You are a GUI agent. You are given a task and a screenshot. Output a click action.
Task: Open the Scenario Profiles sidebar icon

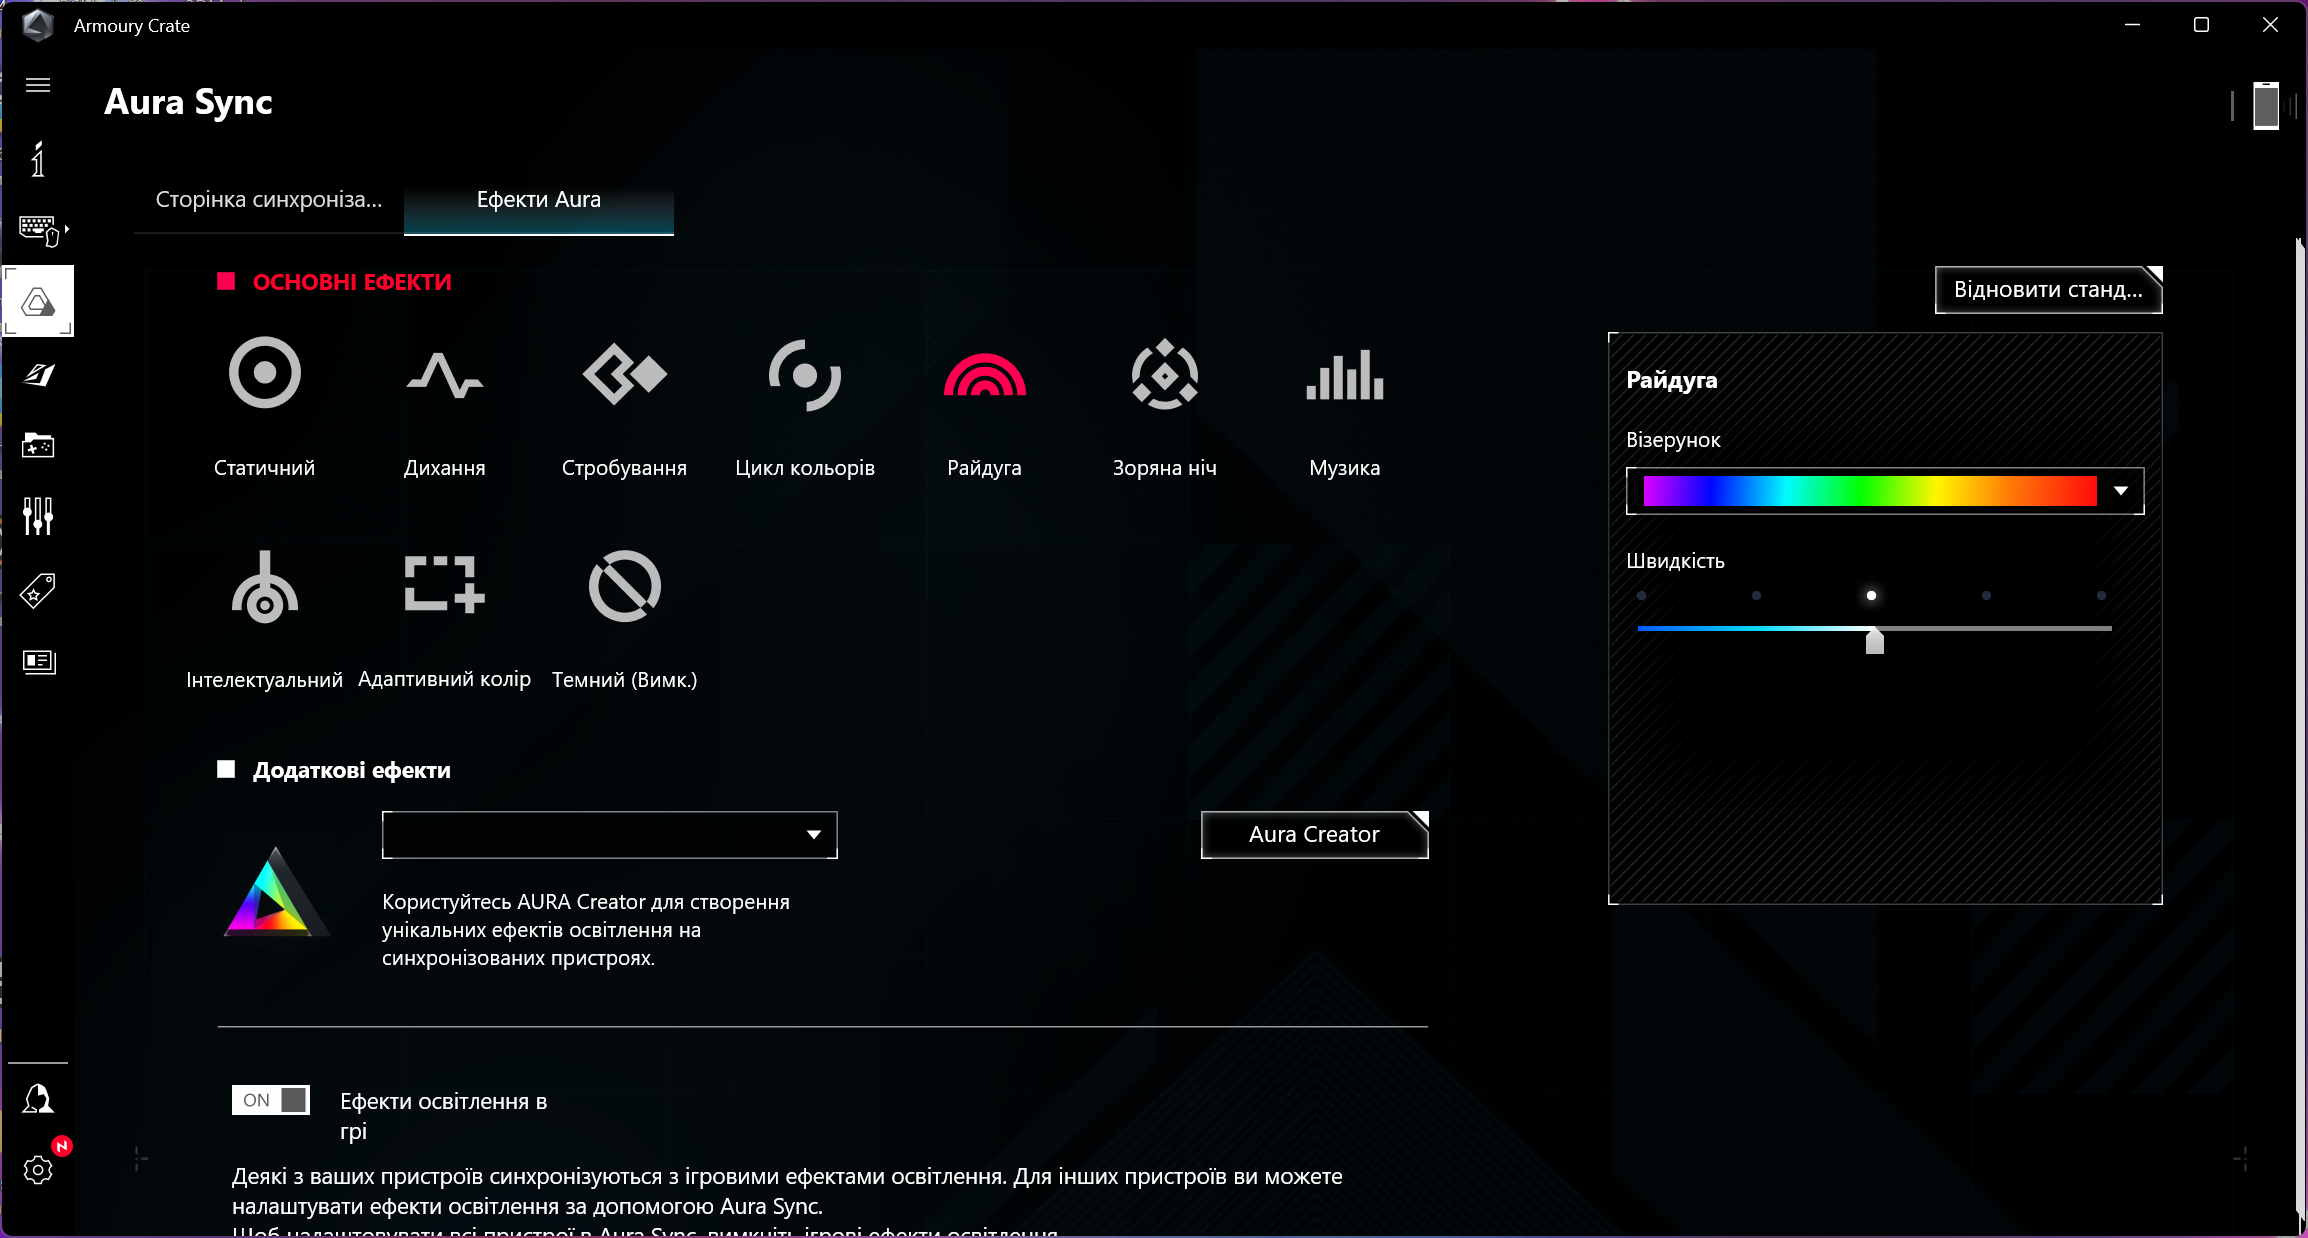[38, 374]
